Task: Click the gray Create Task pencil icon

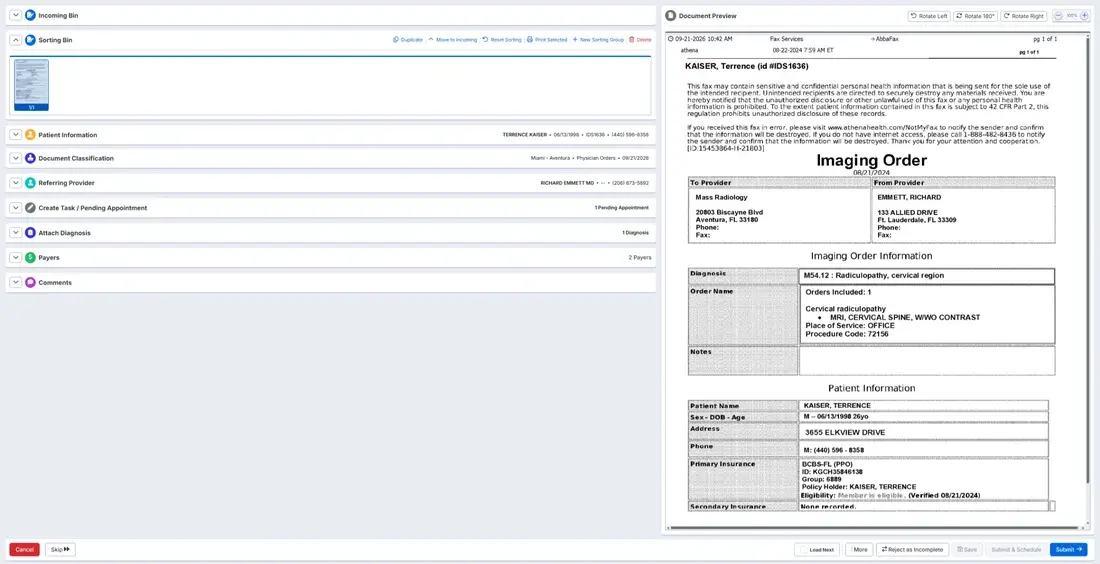Action: (x=30, y=208)
